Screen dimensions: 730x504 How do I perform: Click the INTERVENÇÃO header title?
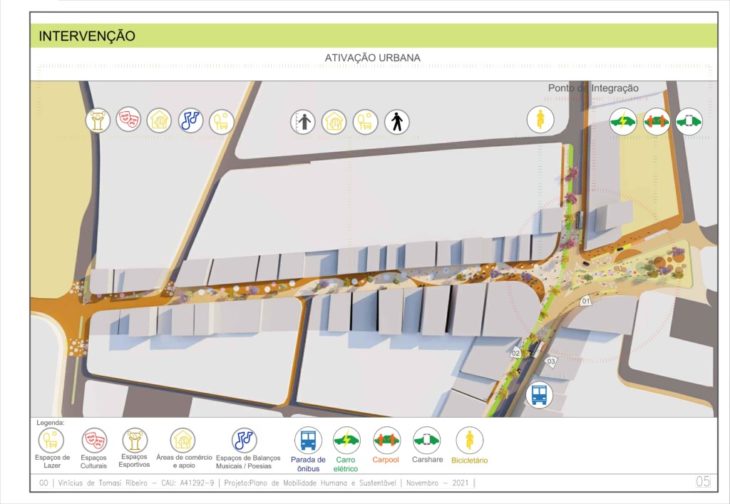click(87, 36)
